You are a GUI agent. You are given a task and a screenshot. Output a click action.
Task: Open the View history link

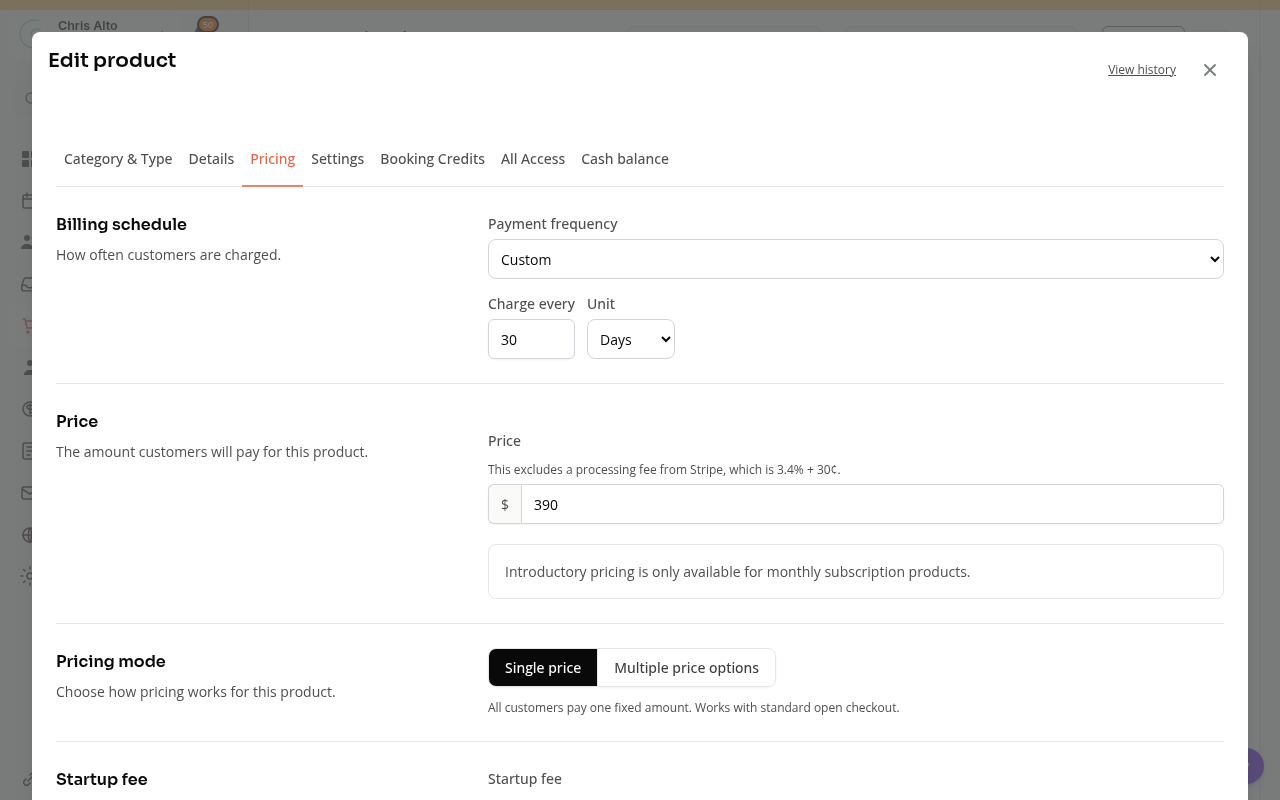(1142, 70)
